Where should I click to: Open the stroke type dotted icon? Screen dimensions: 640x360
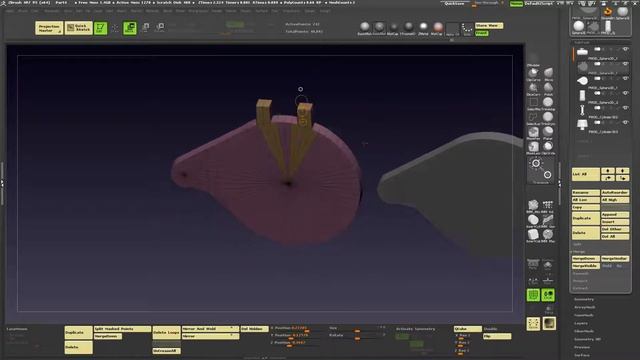(x=467, y=29)
